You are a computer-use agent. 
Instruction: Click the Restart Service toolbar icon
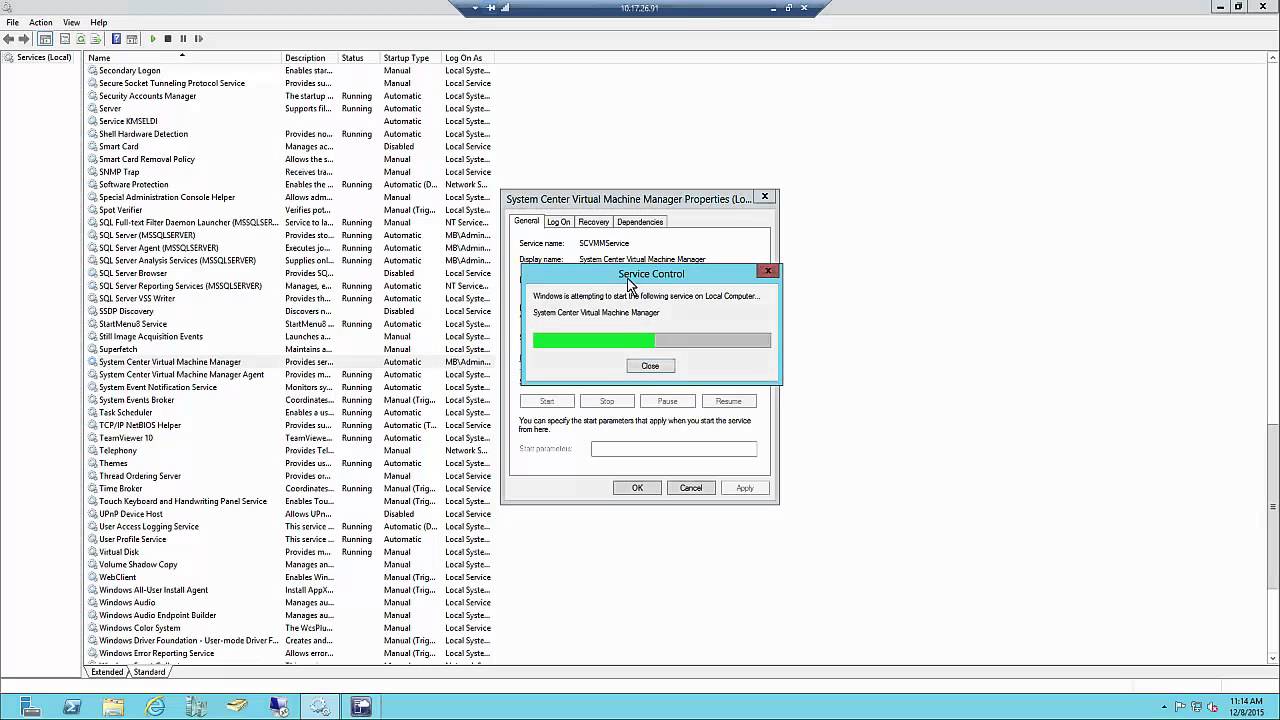click(198, 39)
